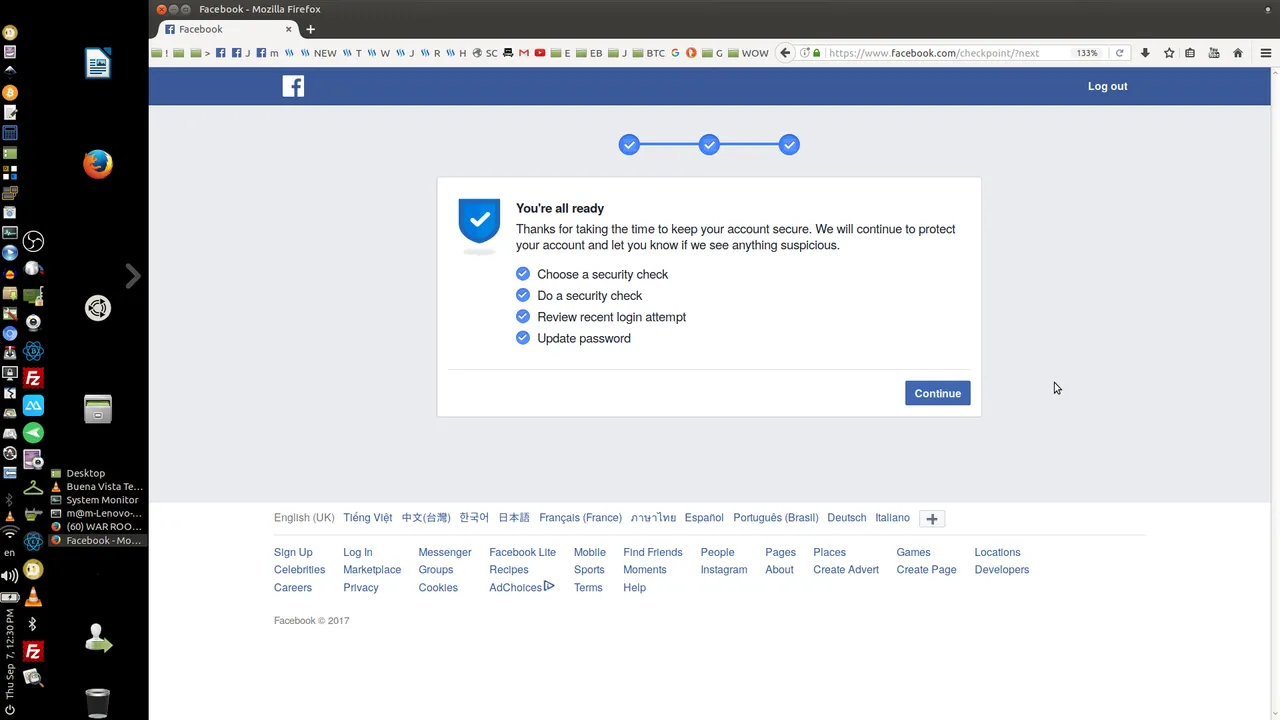1280x720 pixels.
Task: Open Facebook Lite footer link
Action: coord(522,552)
